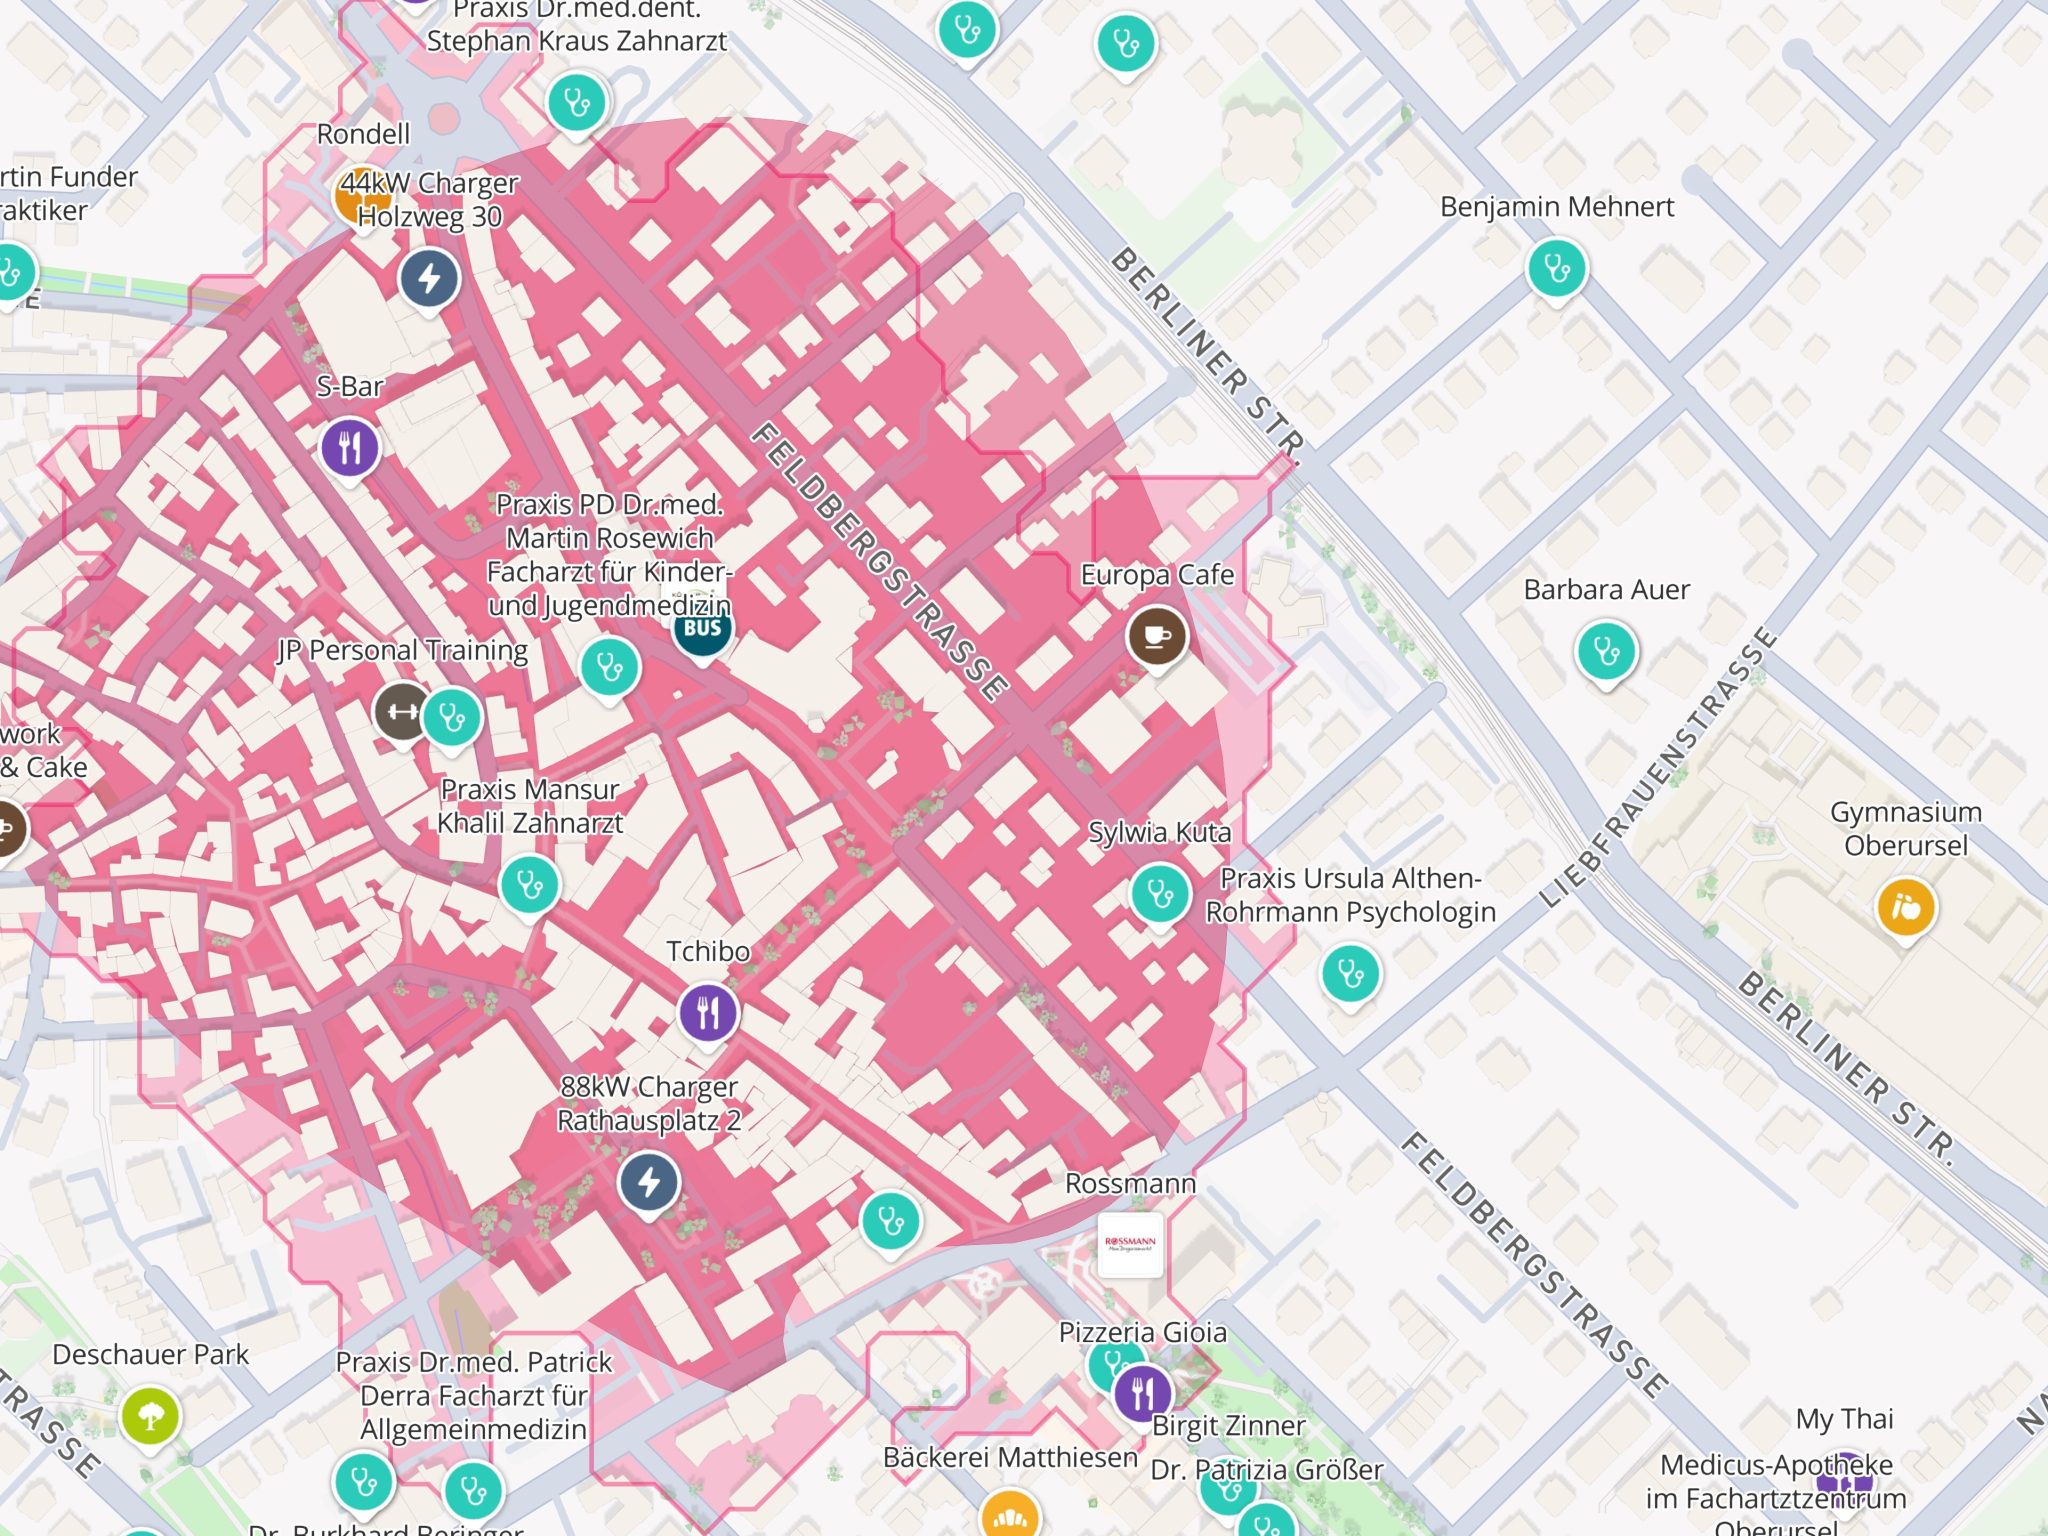Viewport: 2048px width, 1536px height.
Task: Click 88kW Charger Rathausplatz 2 pin
Action: [x=649, y=1182]
